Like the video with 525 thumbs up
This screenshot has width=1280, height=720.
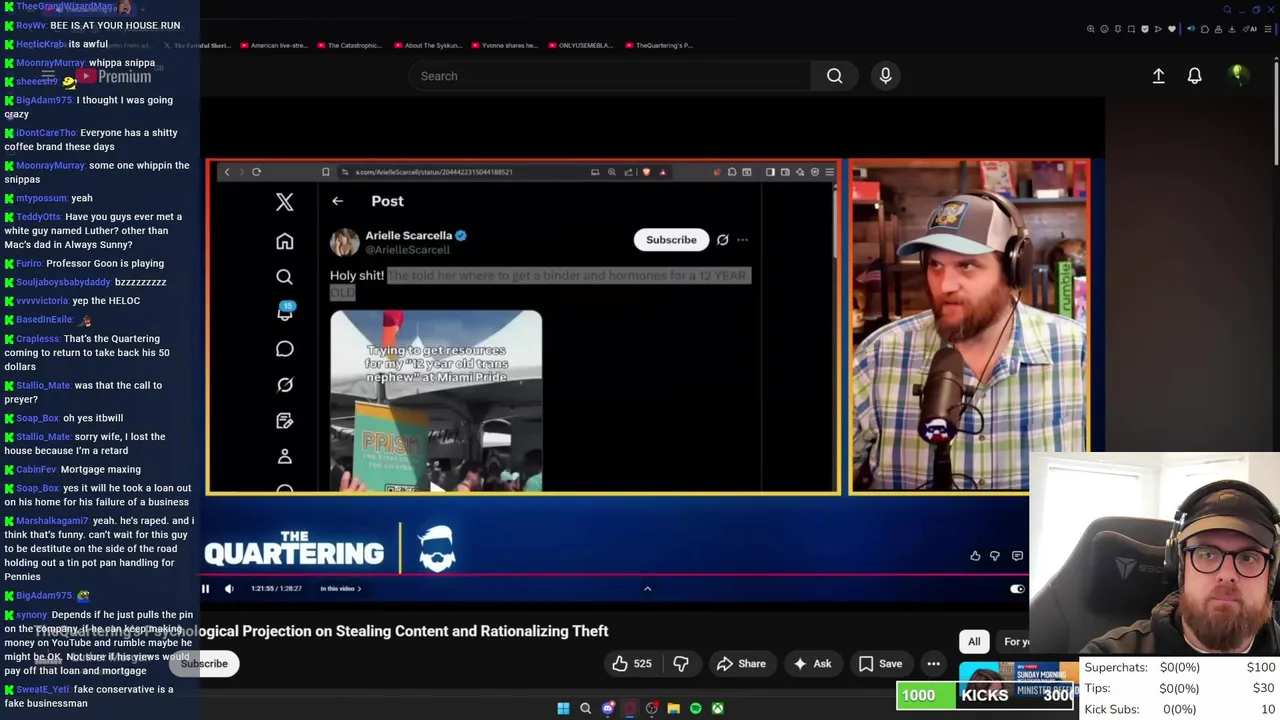[x=633, y=663]
